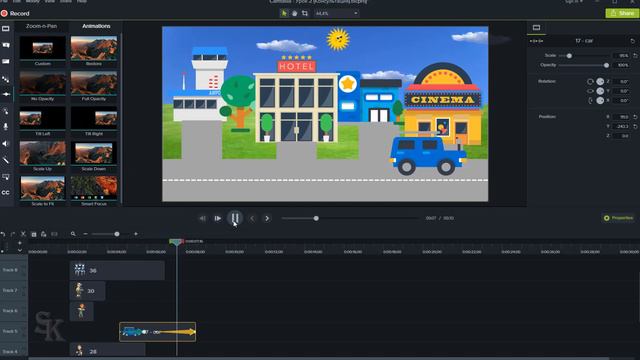
Task: Choose the Scale Up animation thumbnail
Action: click(x=42, y=153)
